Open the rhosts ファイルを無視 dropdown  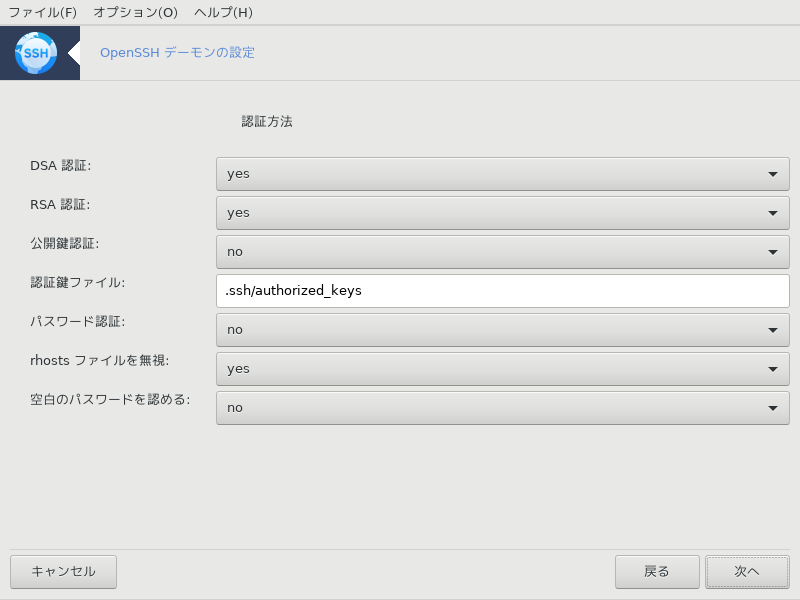click(x=503, y=369)
